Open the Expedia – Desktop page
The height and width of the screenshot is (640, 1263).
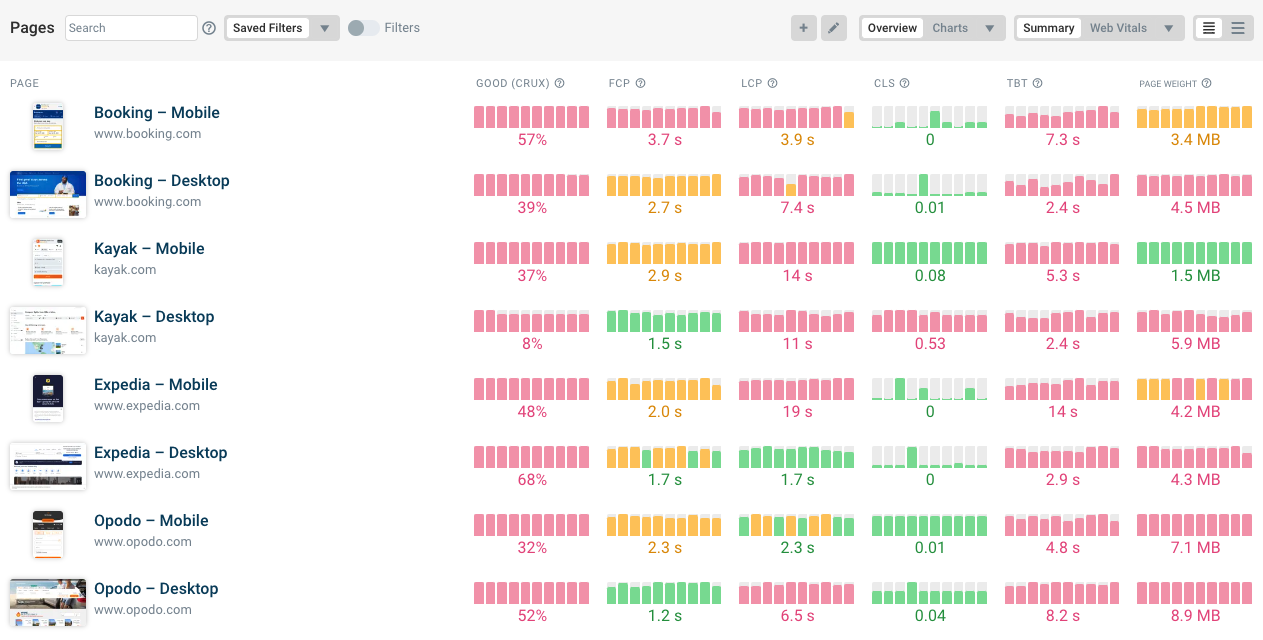point(161,453)
